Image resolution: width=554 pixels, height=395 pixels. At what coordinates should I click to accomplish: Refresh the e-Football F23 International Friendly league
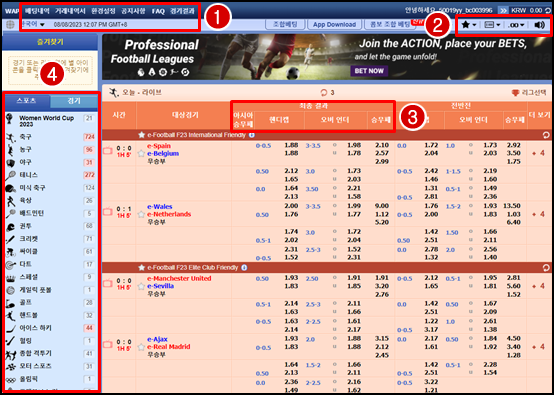(546, 135)
